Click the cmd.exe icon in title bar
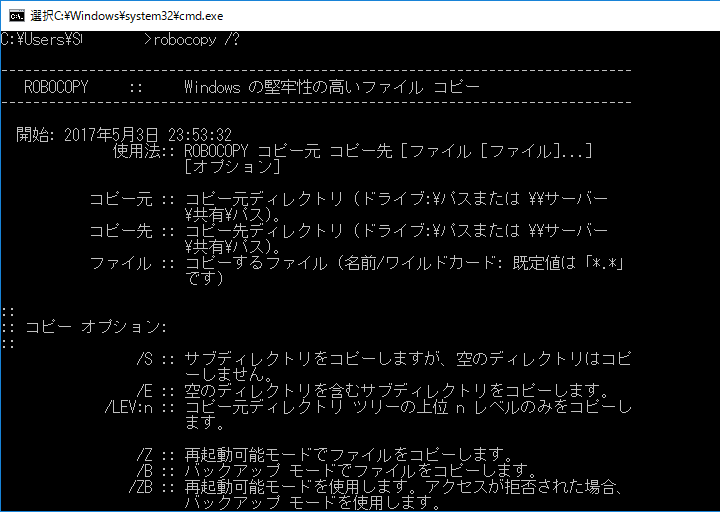Image resolution: width=720 pixels, height=512 pixels. pyautogui.click(x=17, y=16)
